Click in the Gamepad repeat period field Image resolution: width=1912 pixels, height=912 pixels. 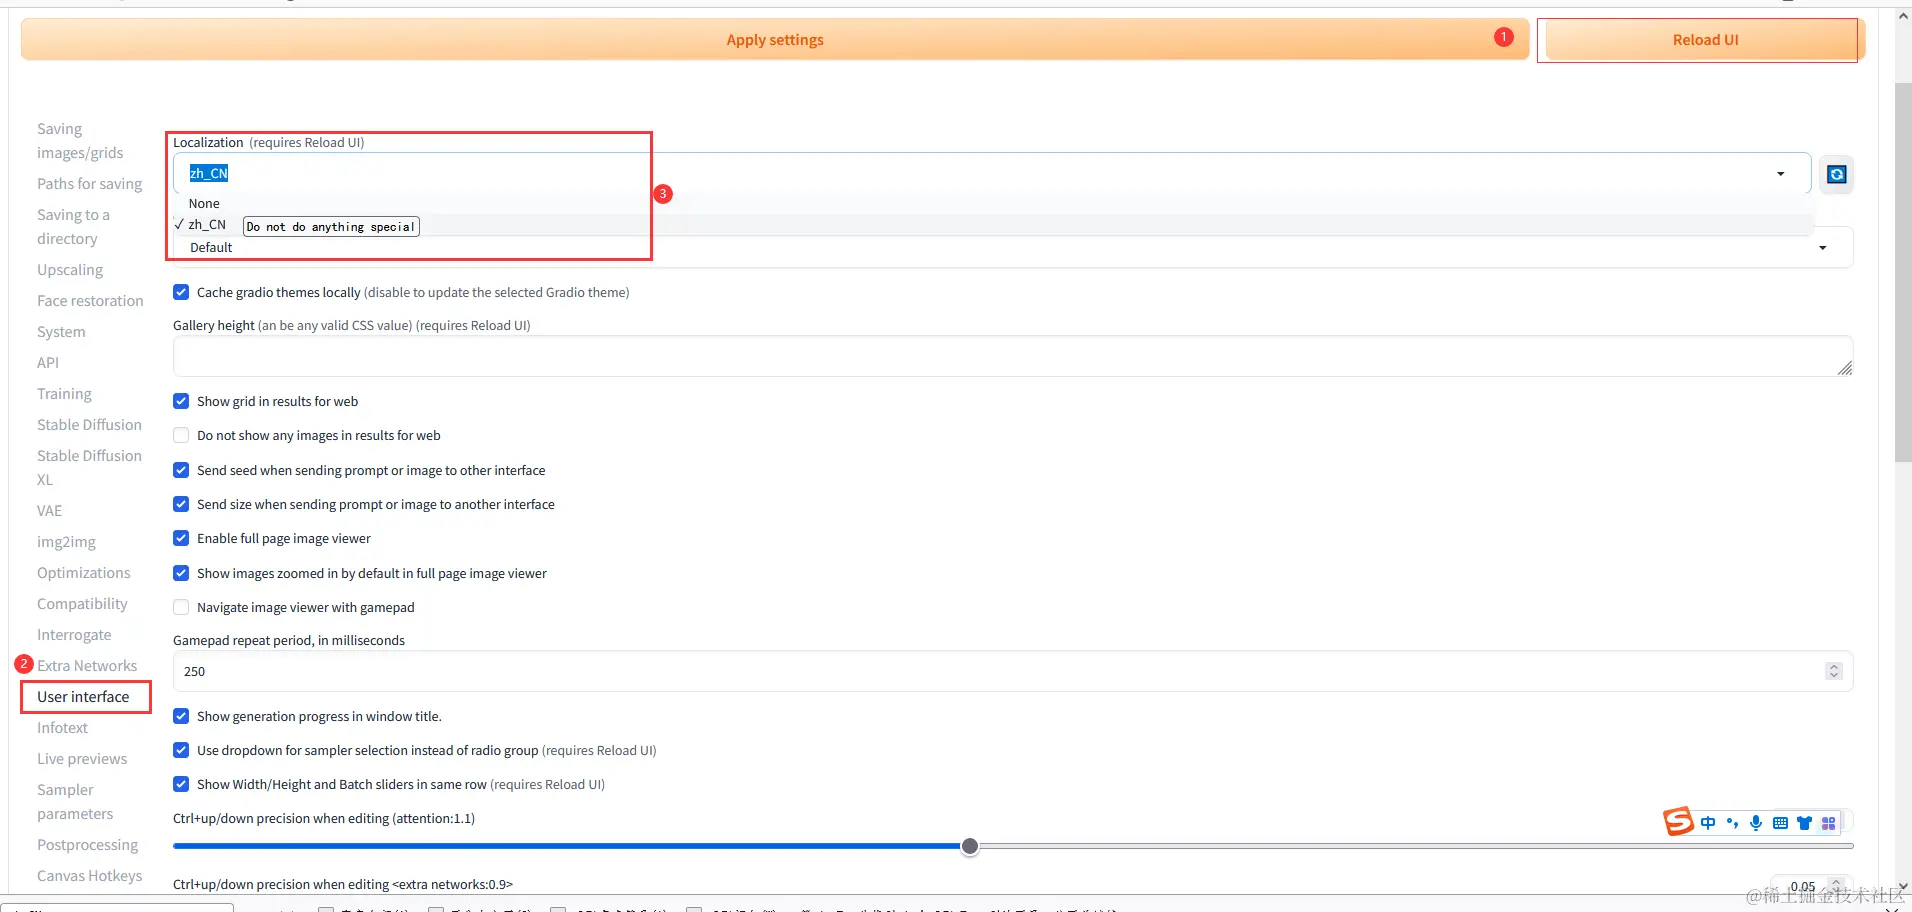pos(1012,671)
